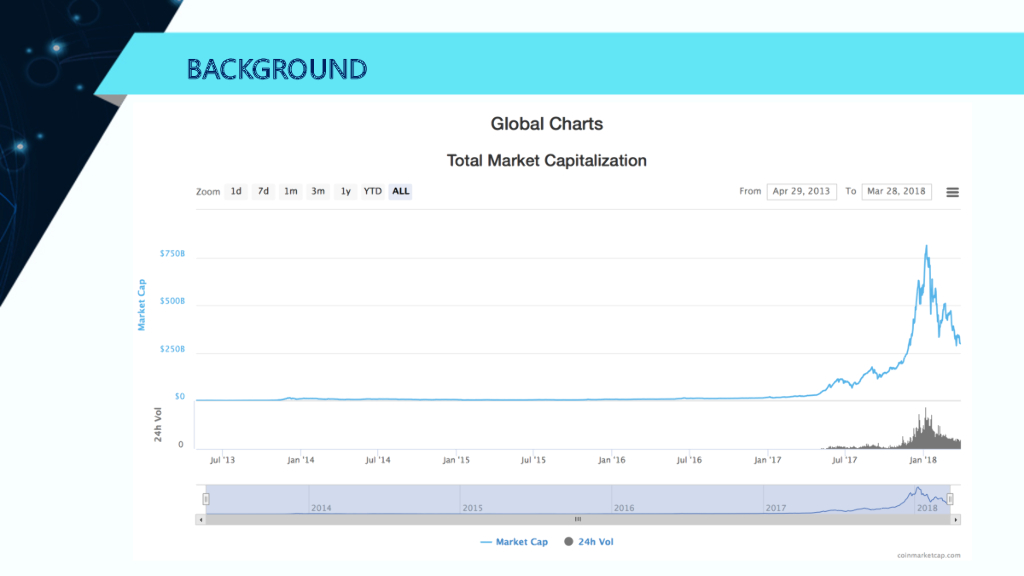Screen dimensions: 1024x576
Task: Select the 1y zoom option
Action: pos(345,191)
